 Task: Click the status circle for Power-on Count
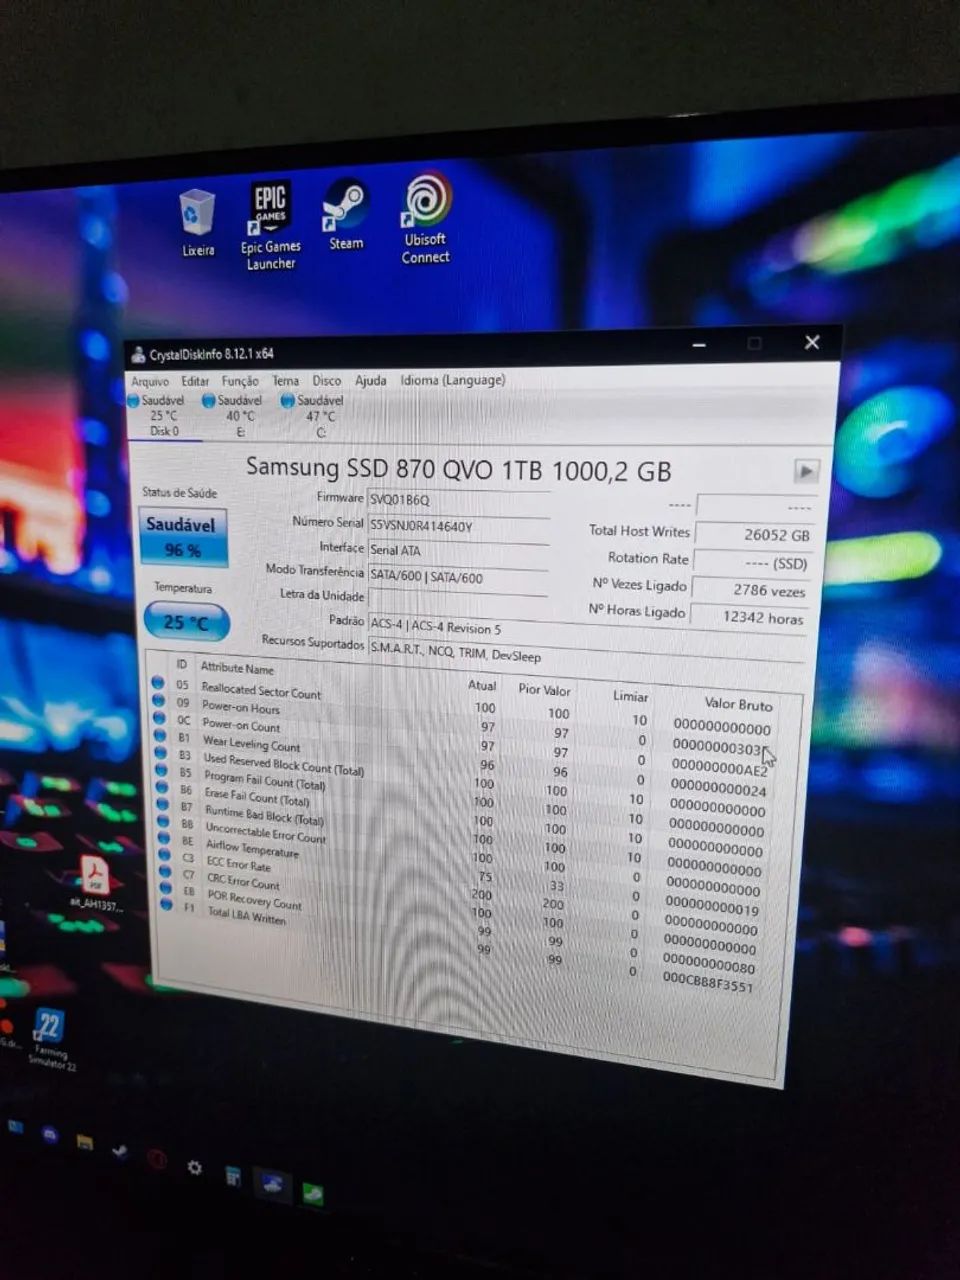[x=158, y=718]
